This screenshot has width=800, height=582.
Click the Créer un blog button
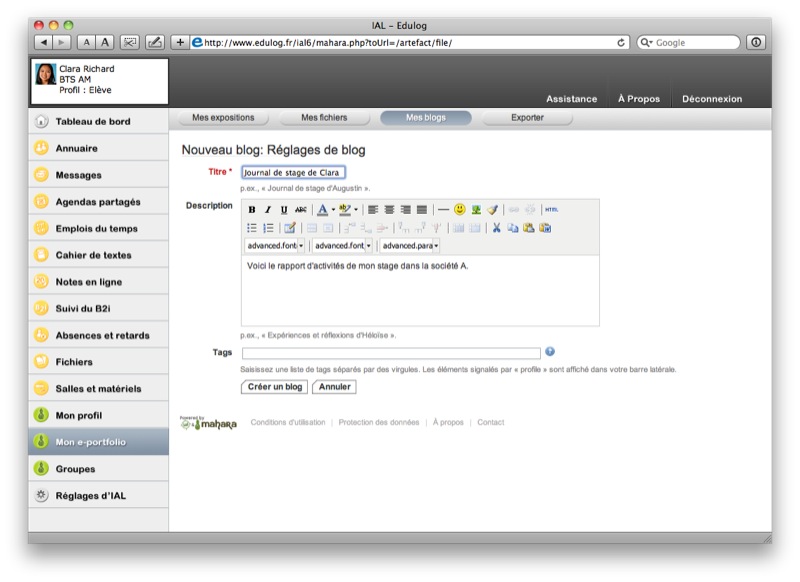275,387
